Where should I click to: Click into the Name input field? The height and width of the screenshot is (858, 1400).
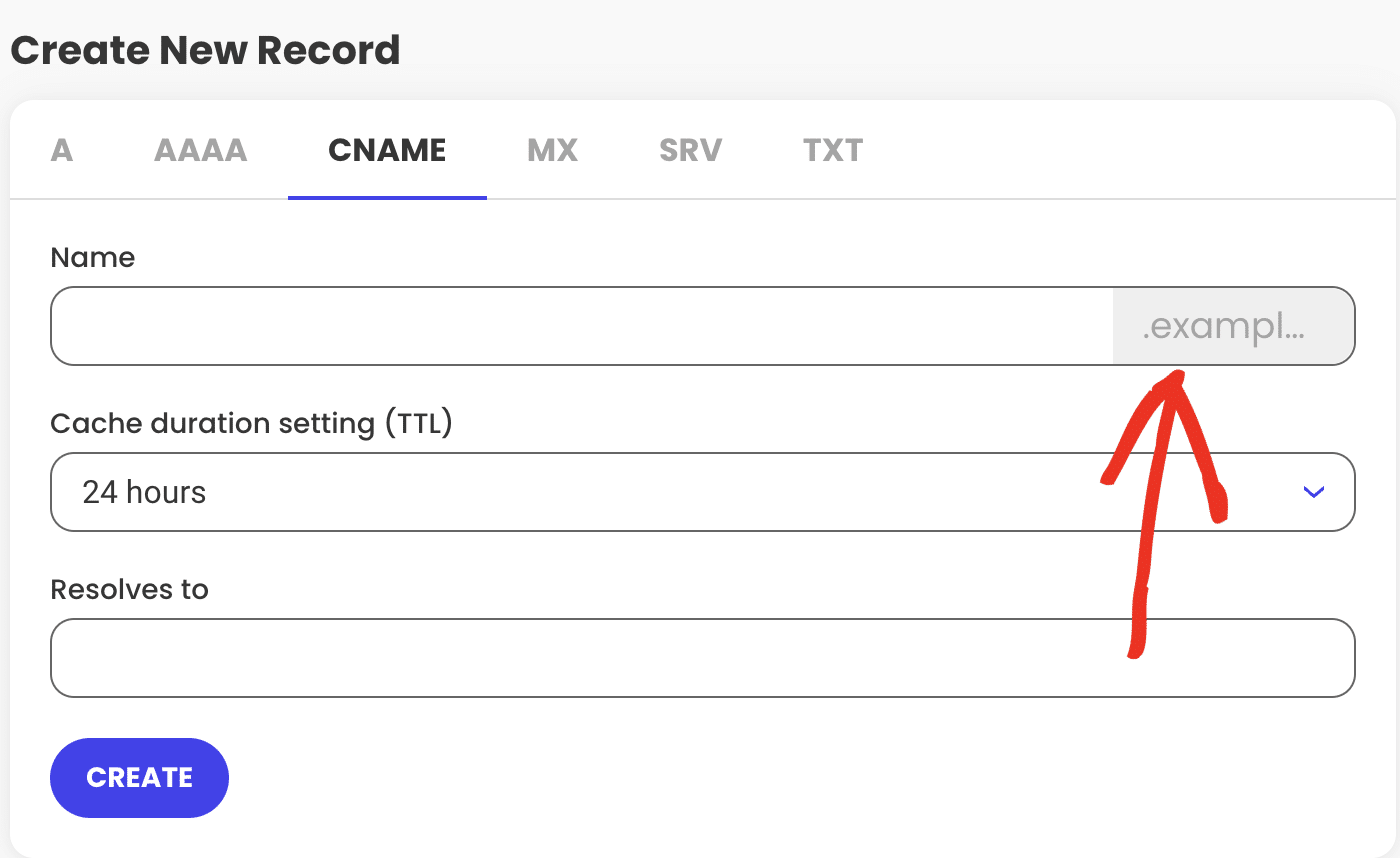point(580,326)
